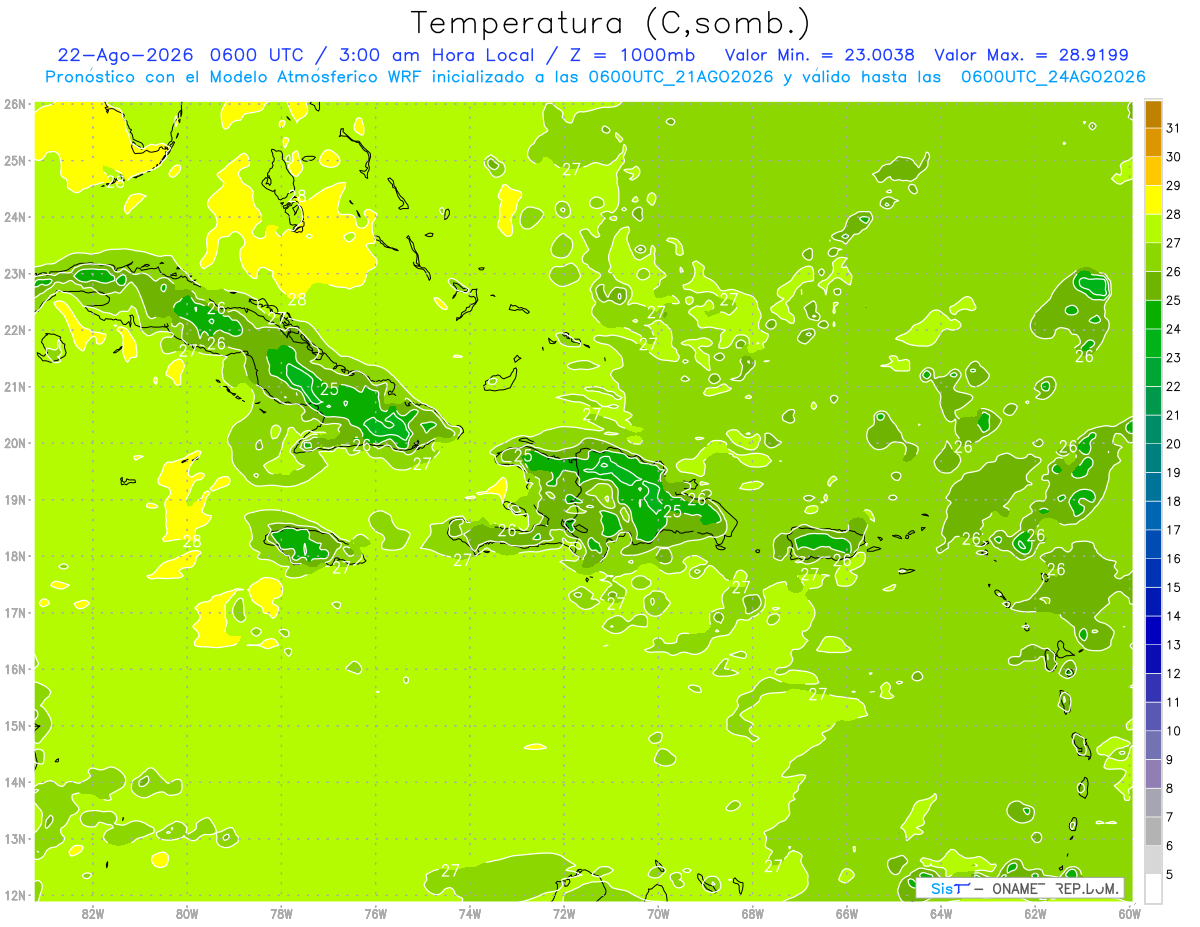1200x927 pixels.
Task: Pick the yellow legend swatch between 28 and 29
Action: click(1154, 200)
